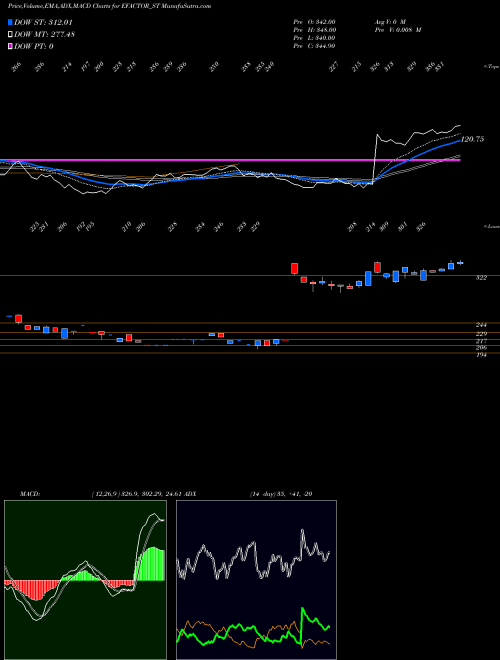Open the ADX indicator chart panel
The width and height of the screenshot is (500, 660).
pyautogui.click(x=256, y=580)
